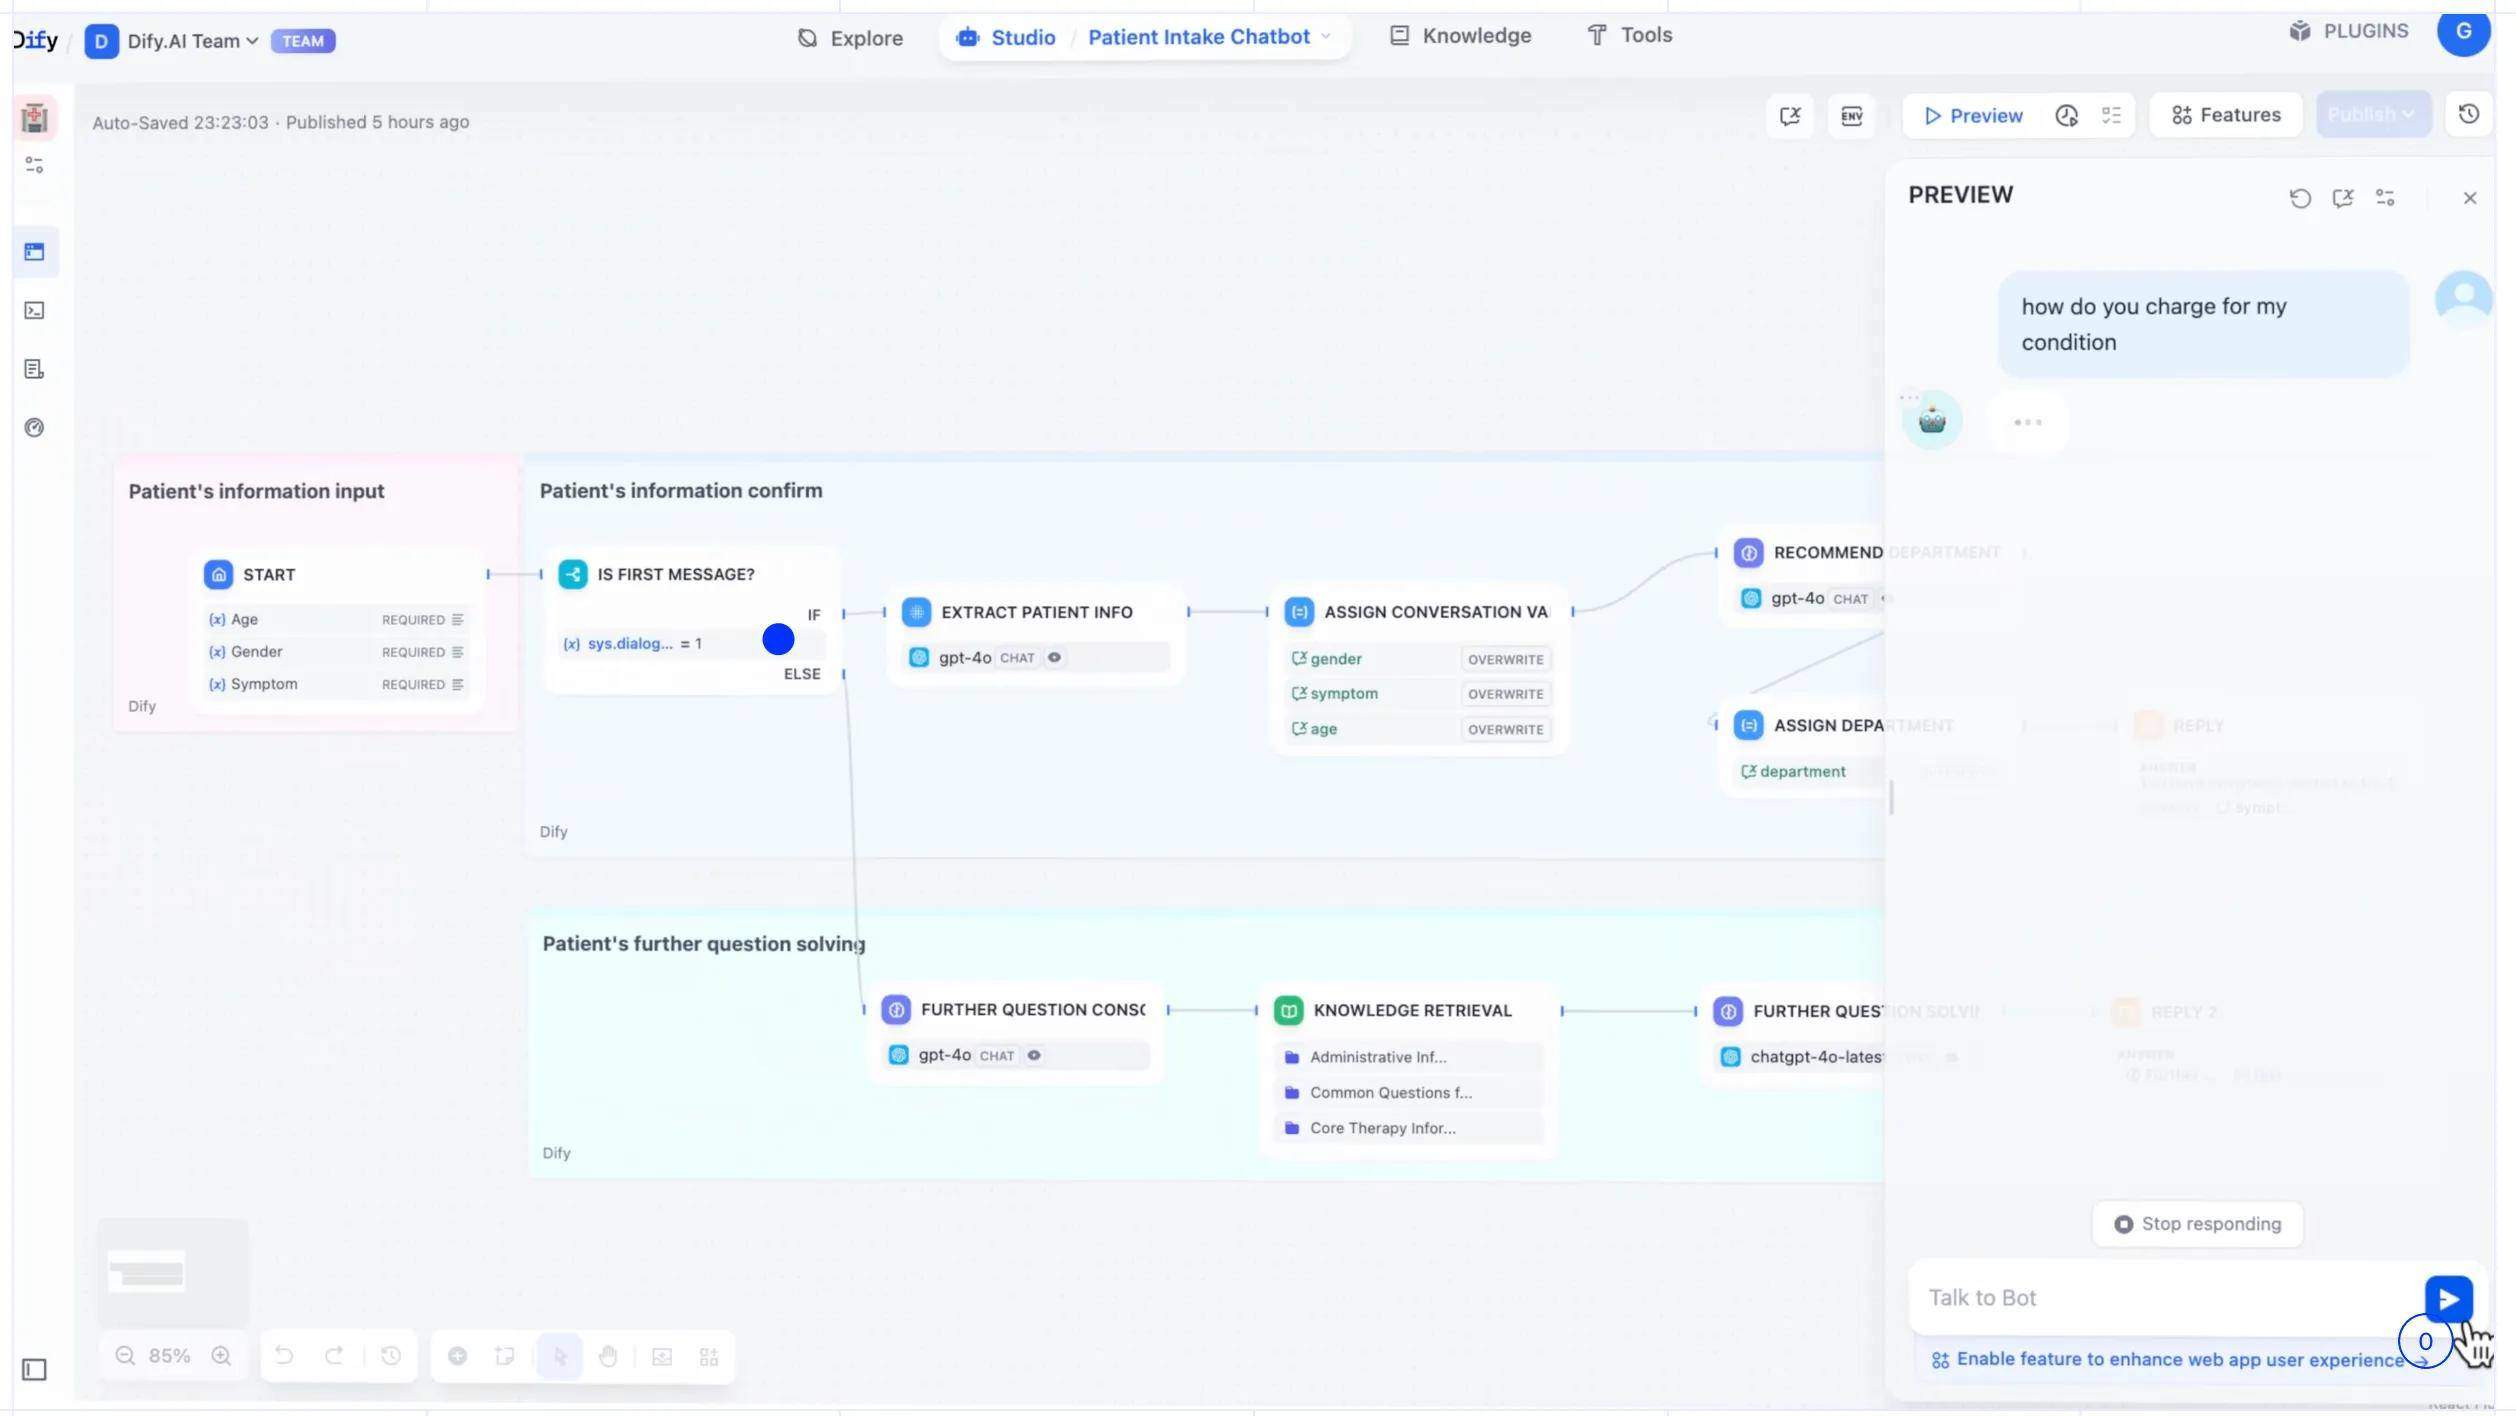Click the Dify logo
Screen dimensions: 2516x1416
(x=35, y=40)
